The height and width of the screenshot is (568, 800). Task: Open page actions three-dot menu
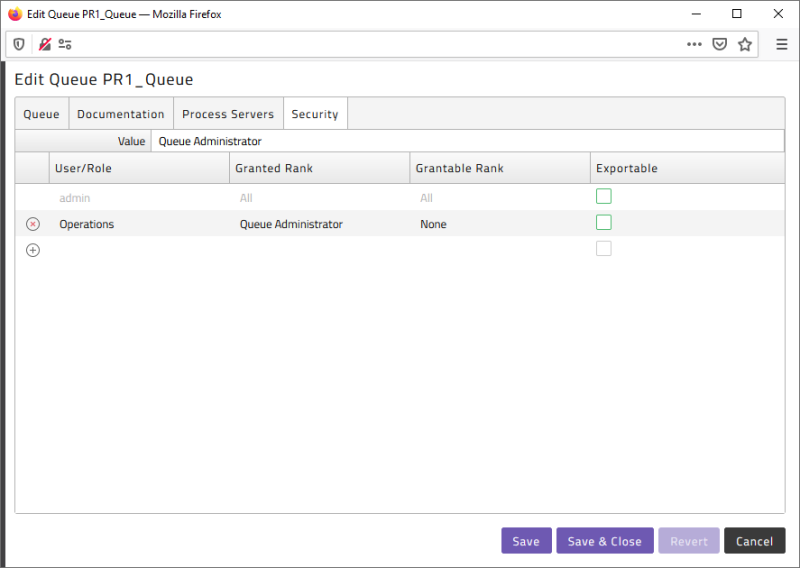[x=694, y=44]
